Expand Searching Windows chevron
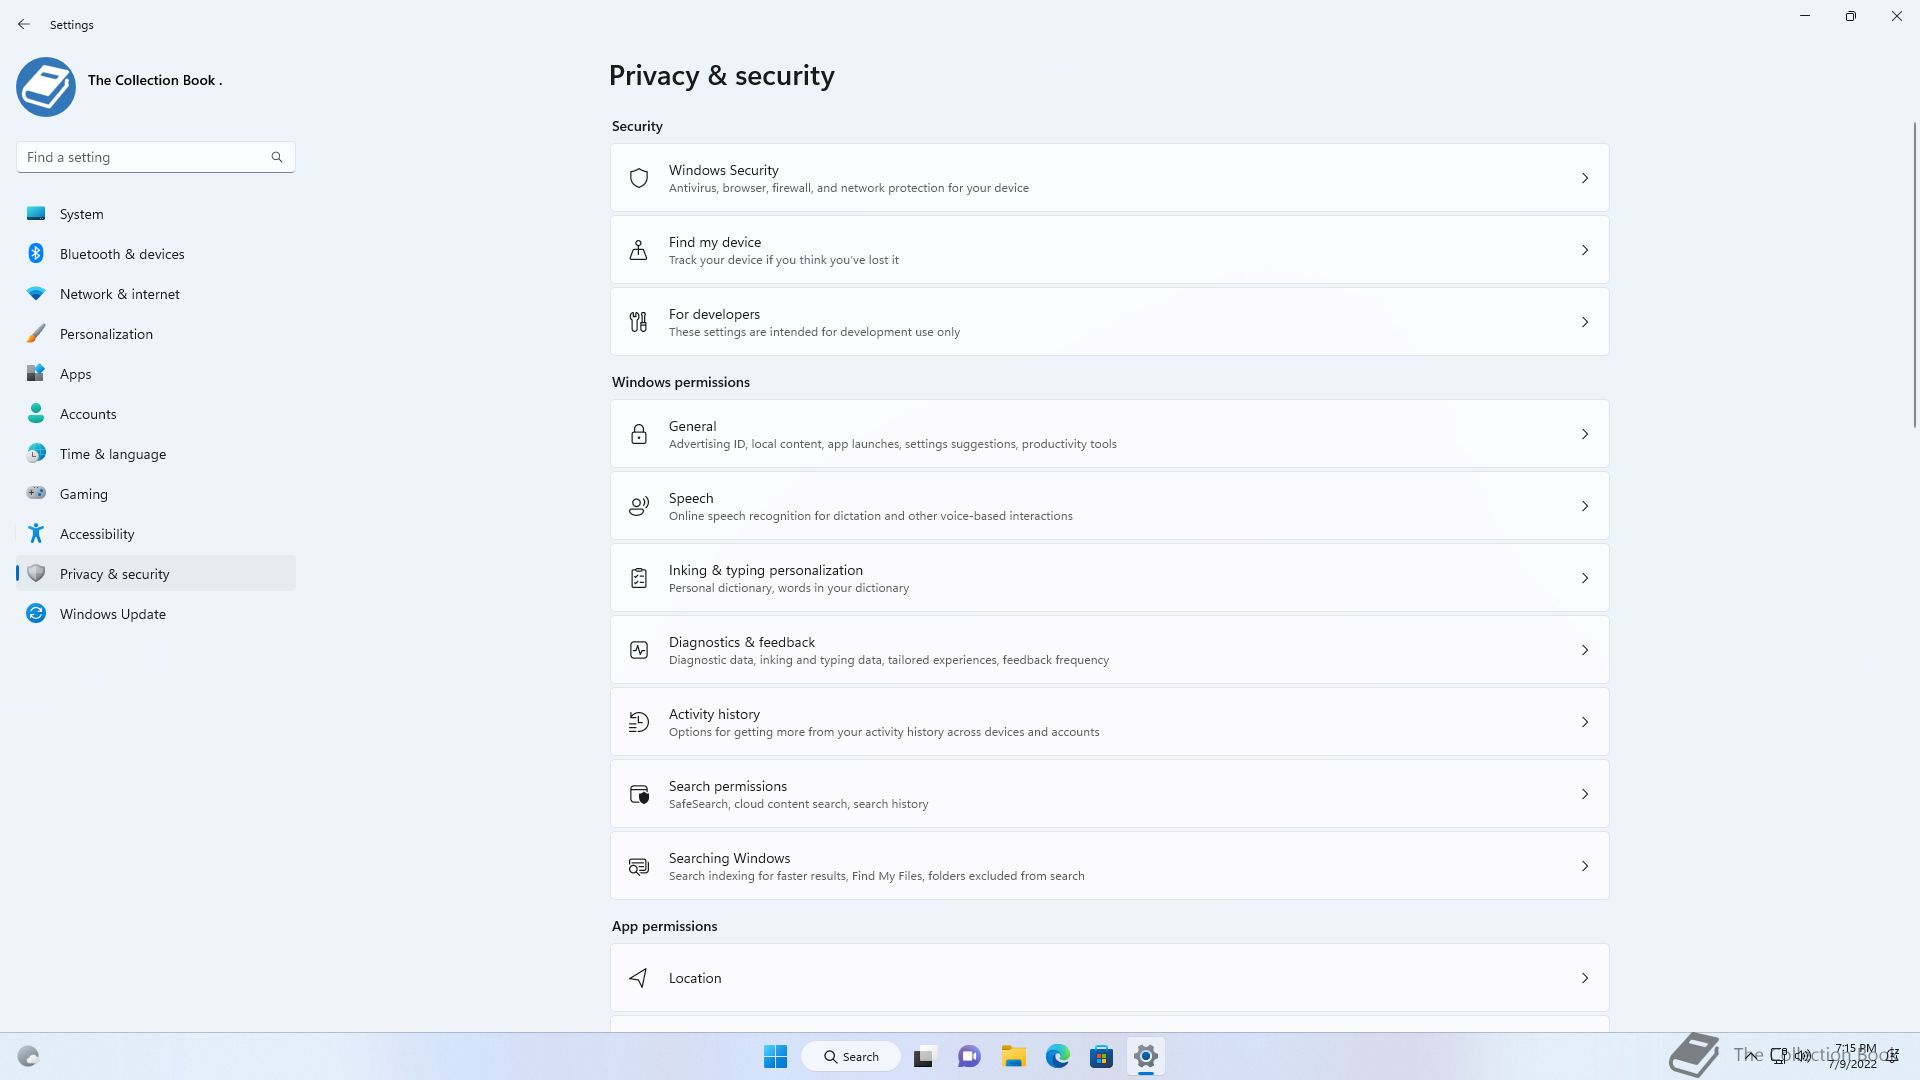Image resolution: width=1920 pixels, height=1080 pixels. click(1585, 866)
